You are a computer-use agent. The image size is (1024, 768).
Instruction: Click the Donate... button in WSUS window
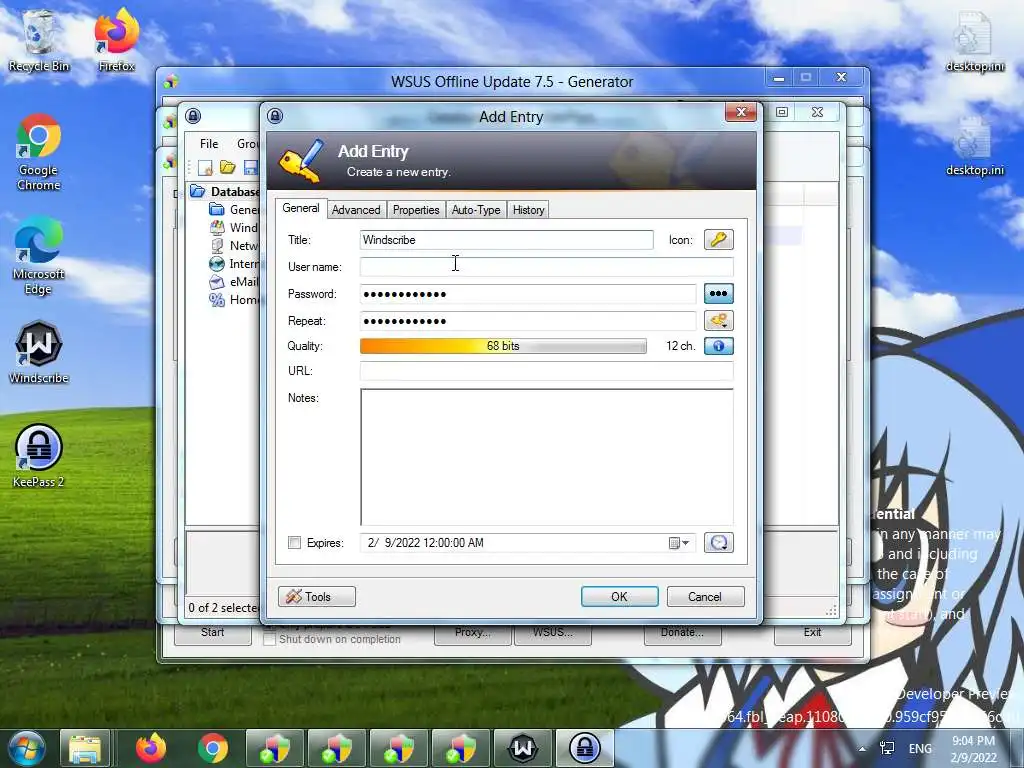coord(682,633)
